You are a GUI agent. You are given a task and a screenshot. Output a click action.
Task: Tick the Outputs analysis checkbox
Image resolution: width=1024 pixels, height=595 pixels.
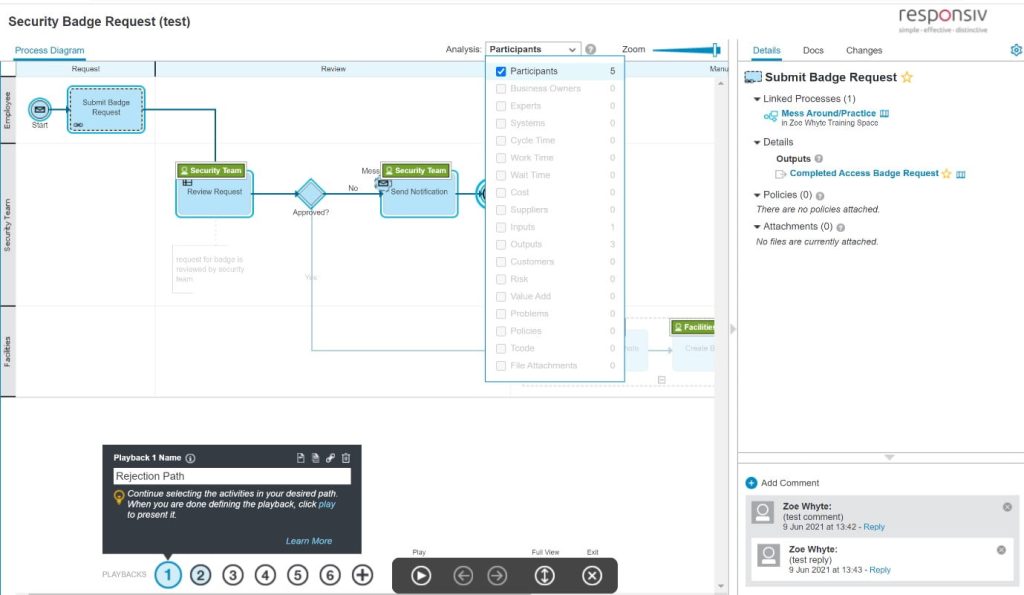pyautogui.click(x=501, y=245)
